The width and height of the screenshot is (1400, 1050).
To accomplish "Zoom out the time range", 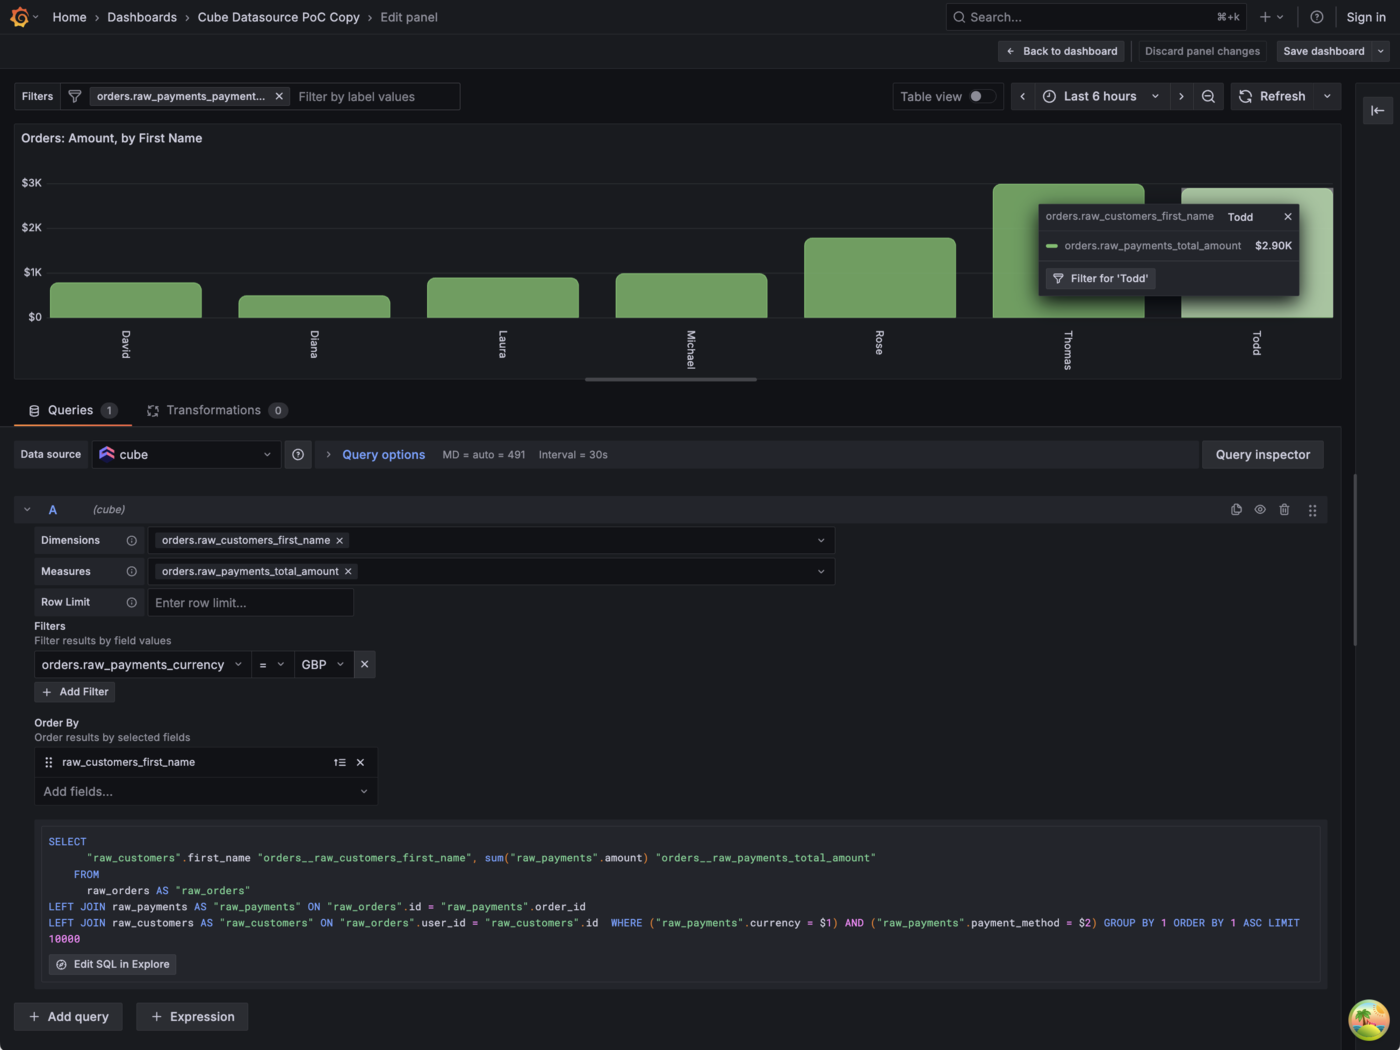I will coord(1208,97).
